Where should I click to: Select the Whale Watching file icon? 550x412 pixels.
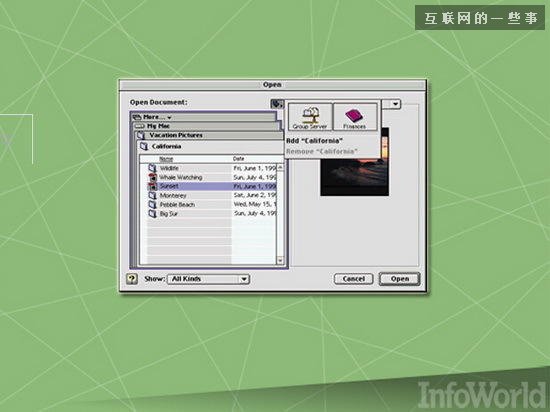tap(152, 177)
